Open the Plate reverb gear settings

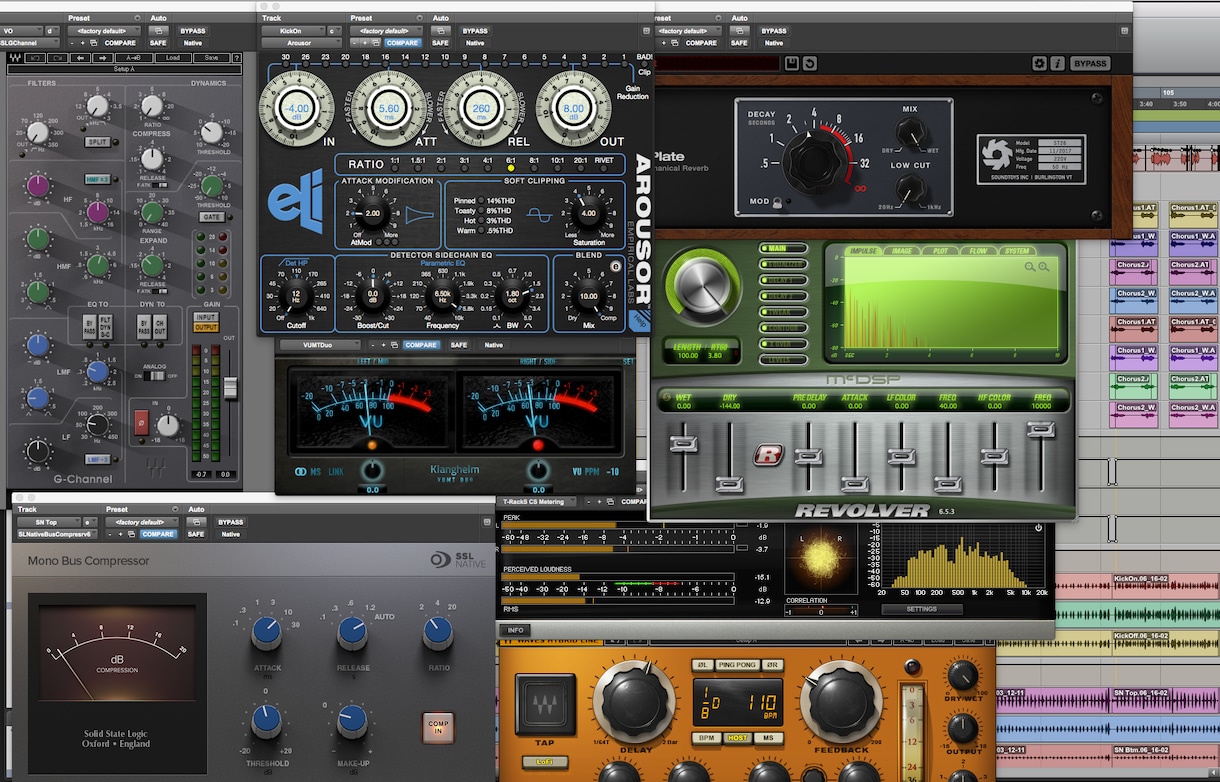tap(1039, 64)
